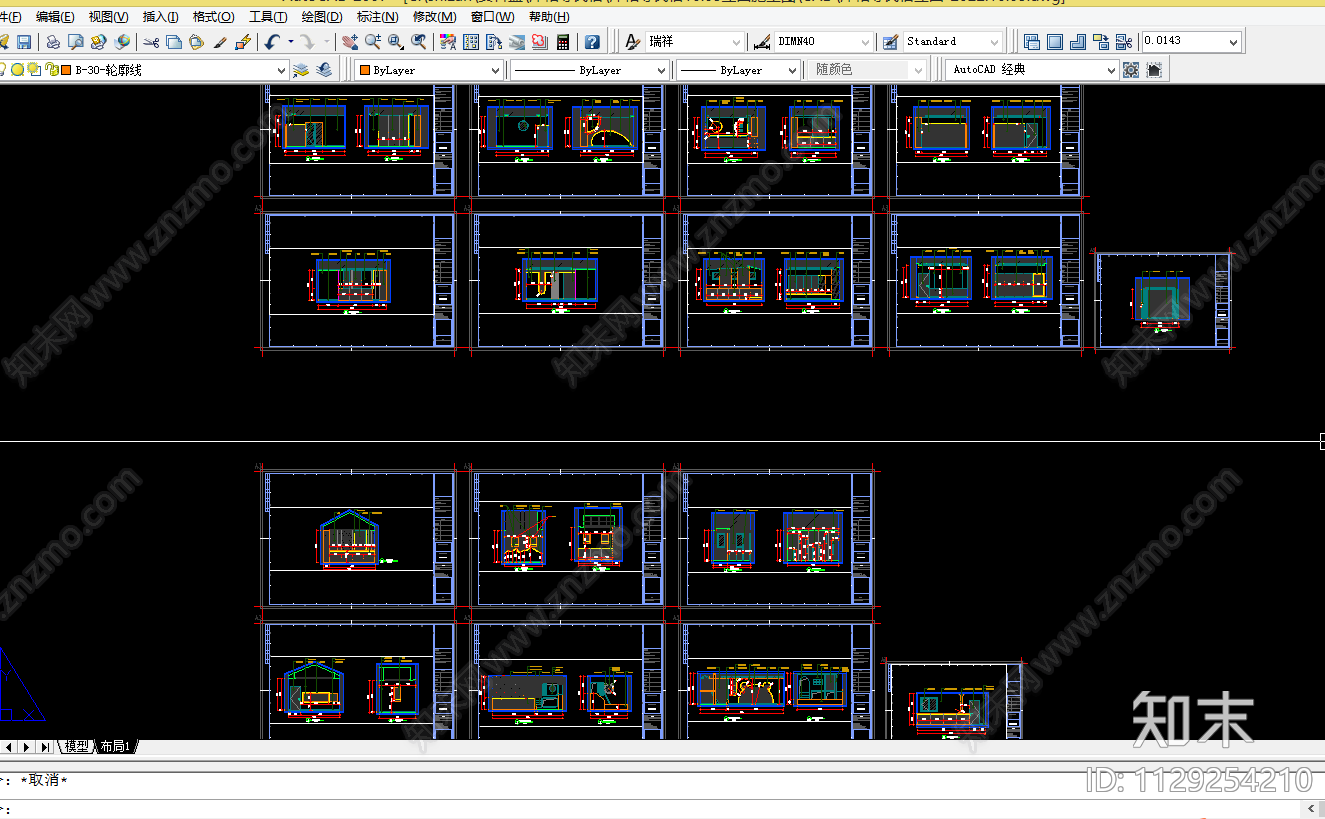This screenshot has width=1325, height=819.
Task: Open the Sheet Set Manager icon
Action: pyautogui.click(x=517, y=42)
